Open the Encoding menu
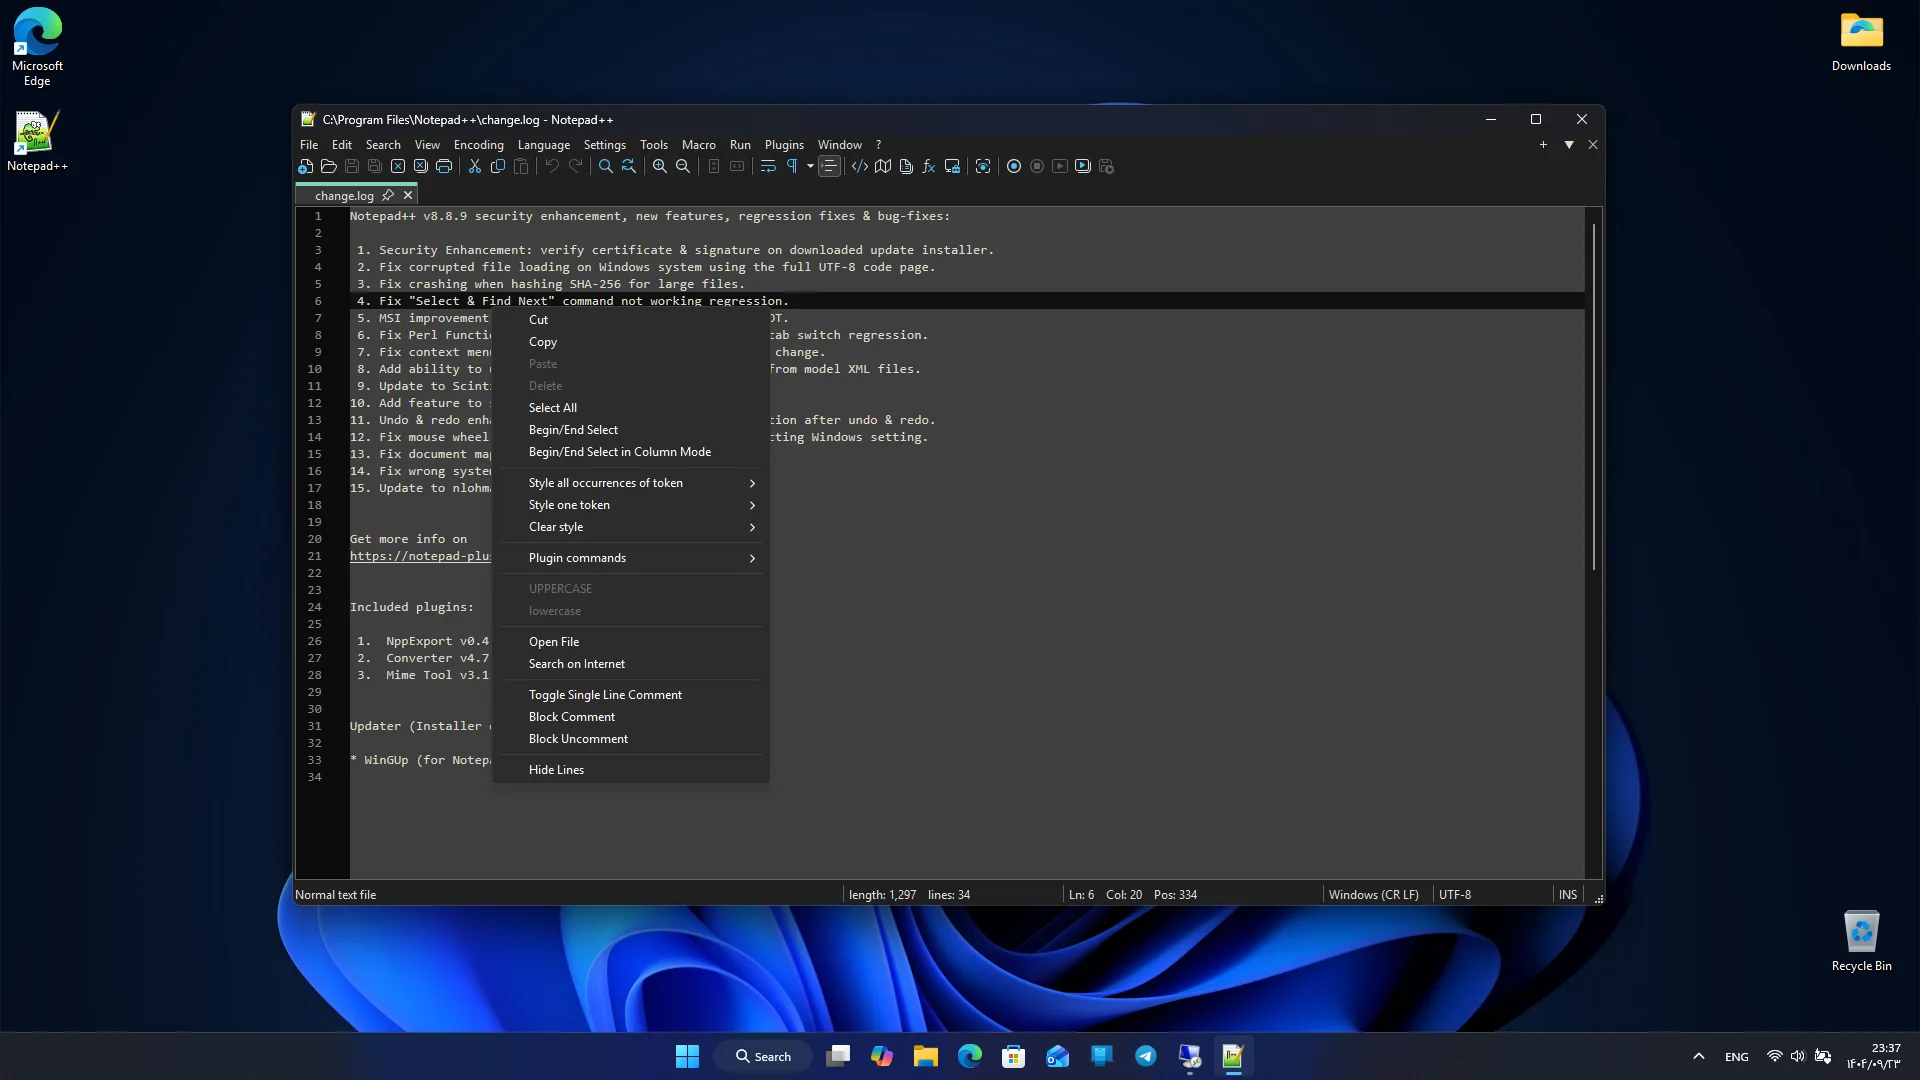 click(x=478, y=145)
